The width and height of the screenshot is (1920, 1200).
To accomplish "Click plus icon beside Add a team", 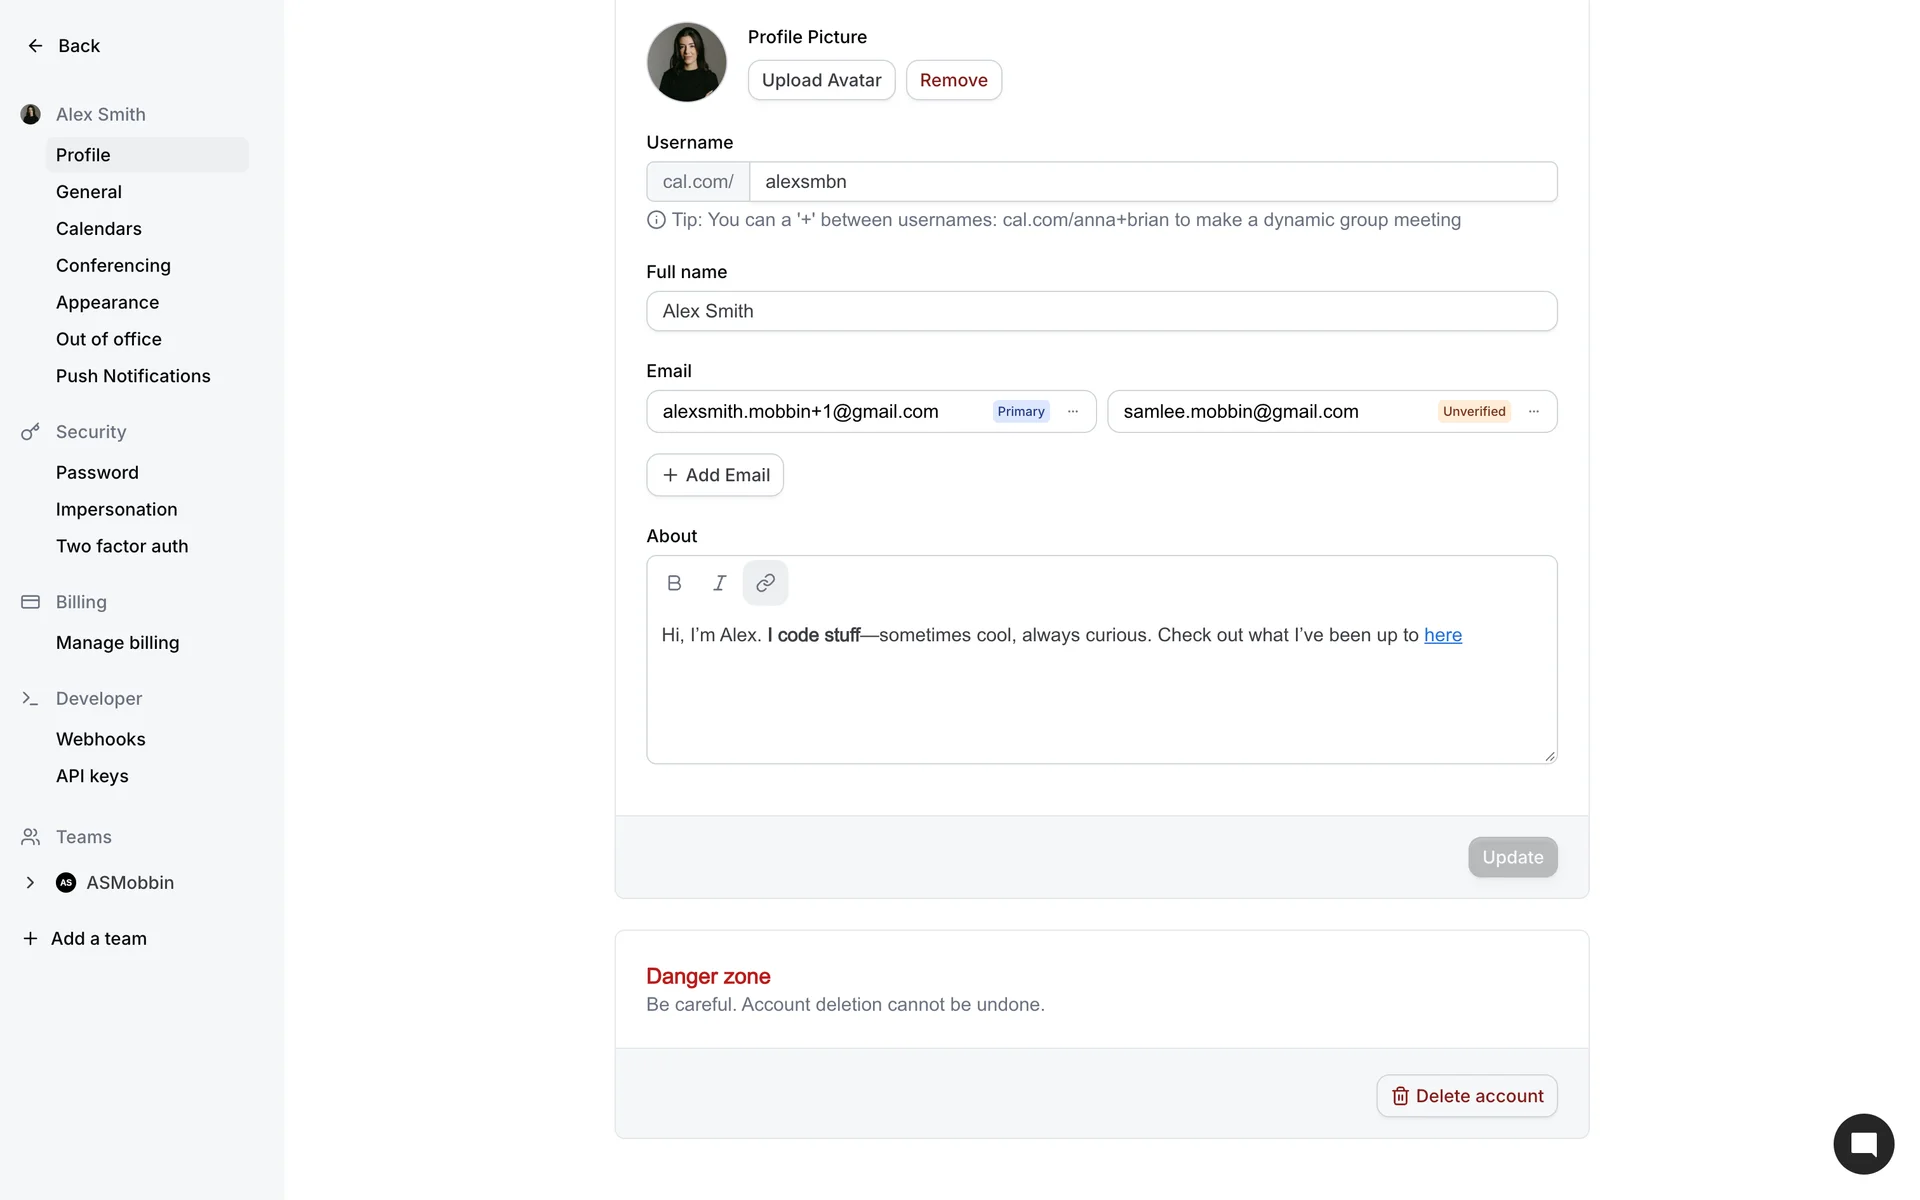I will coord(30,939).
